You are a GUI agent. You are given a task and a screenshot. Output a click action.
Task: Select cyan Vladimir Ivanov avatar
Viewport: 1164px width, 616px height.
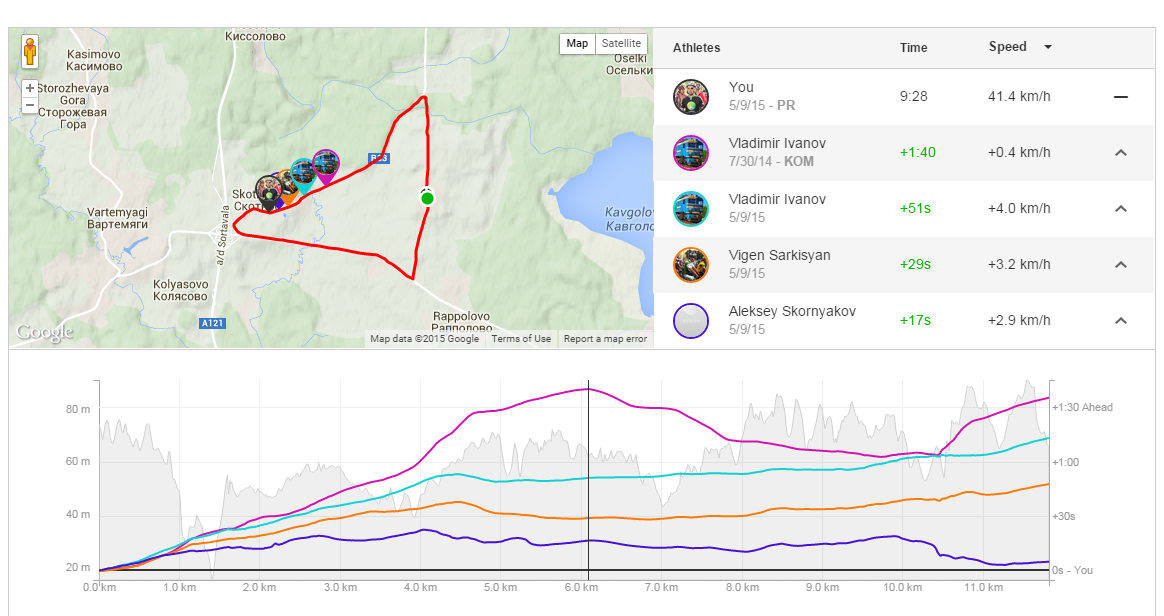click(x=691, y=209)
